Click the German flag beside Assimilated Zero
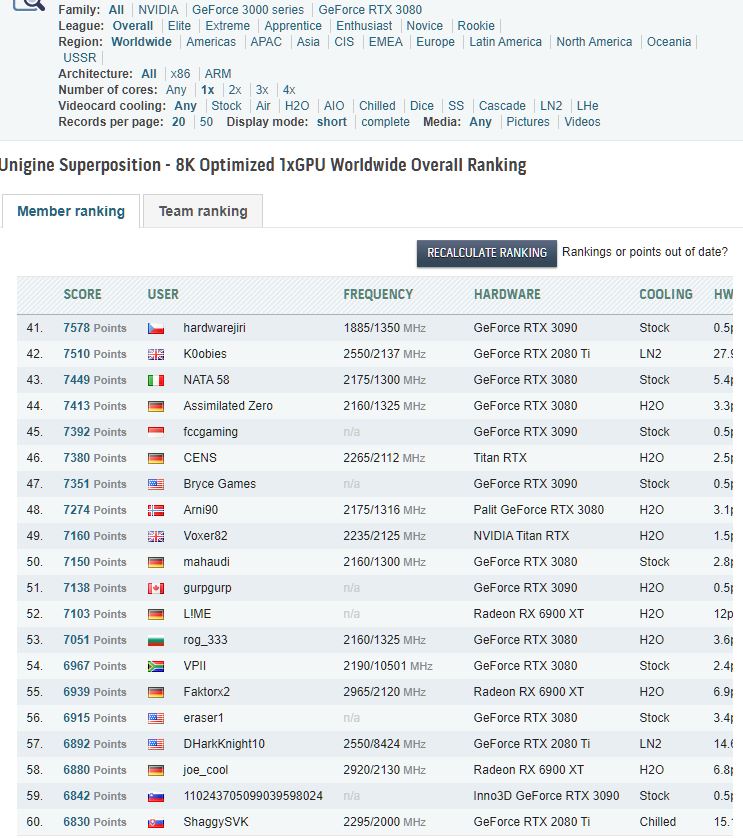This screenshot has width=743, height=839. [156, 407]
